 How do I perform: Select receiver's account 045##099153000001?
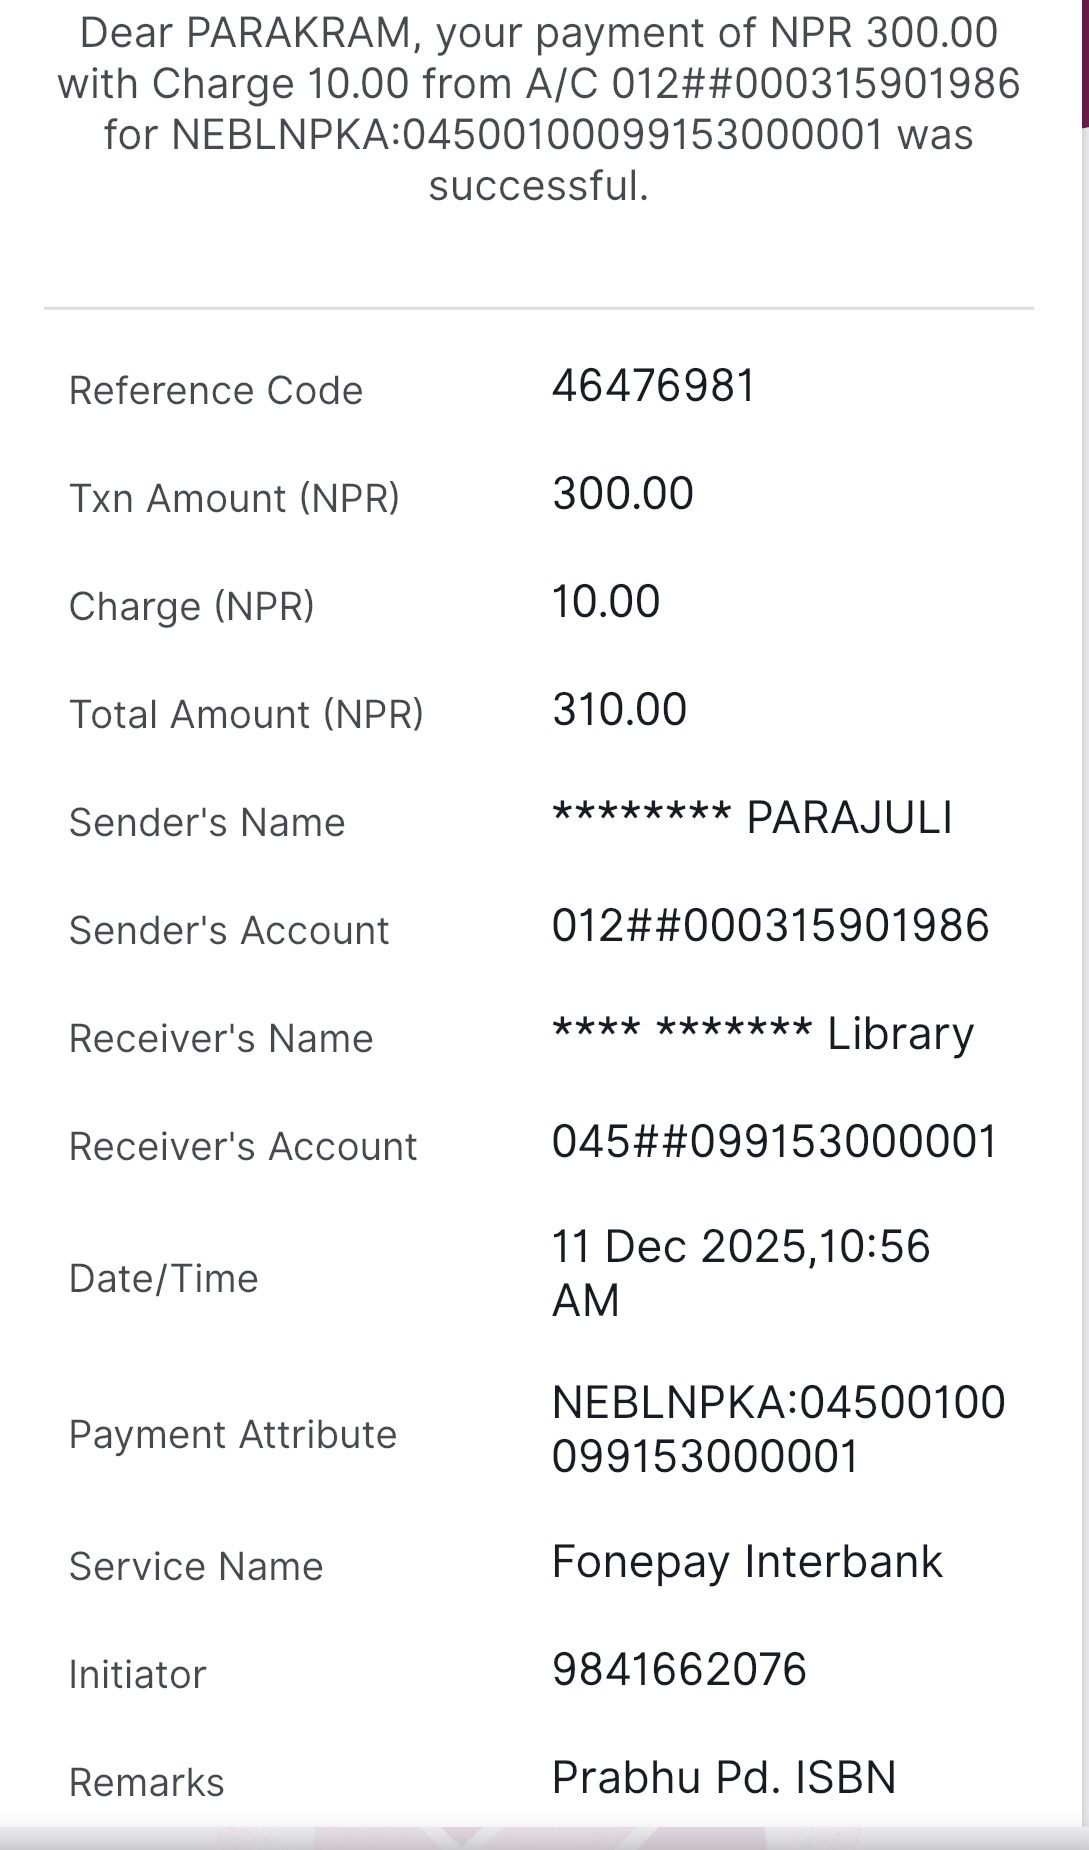click(774, 1142)
